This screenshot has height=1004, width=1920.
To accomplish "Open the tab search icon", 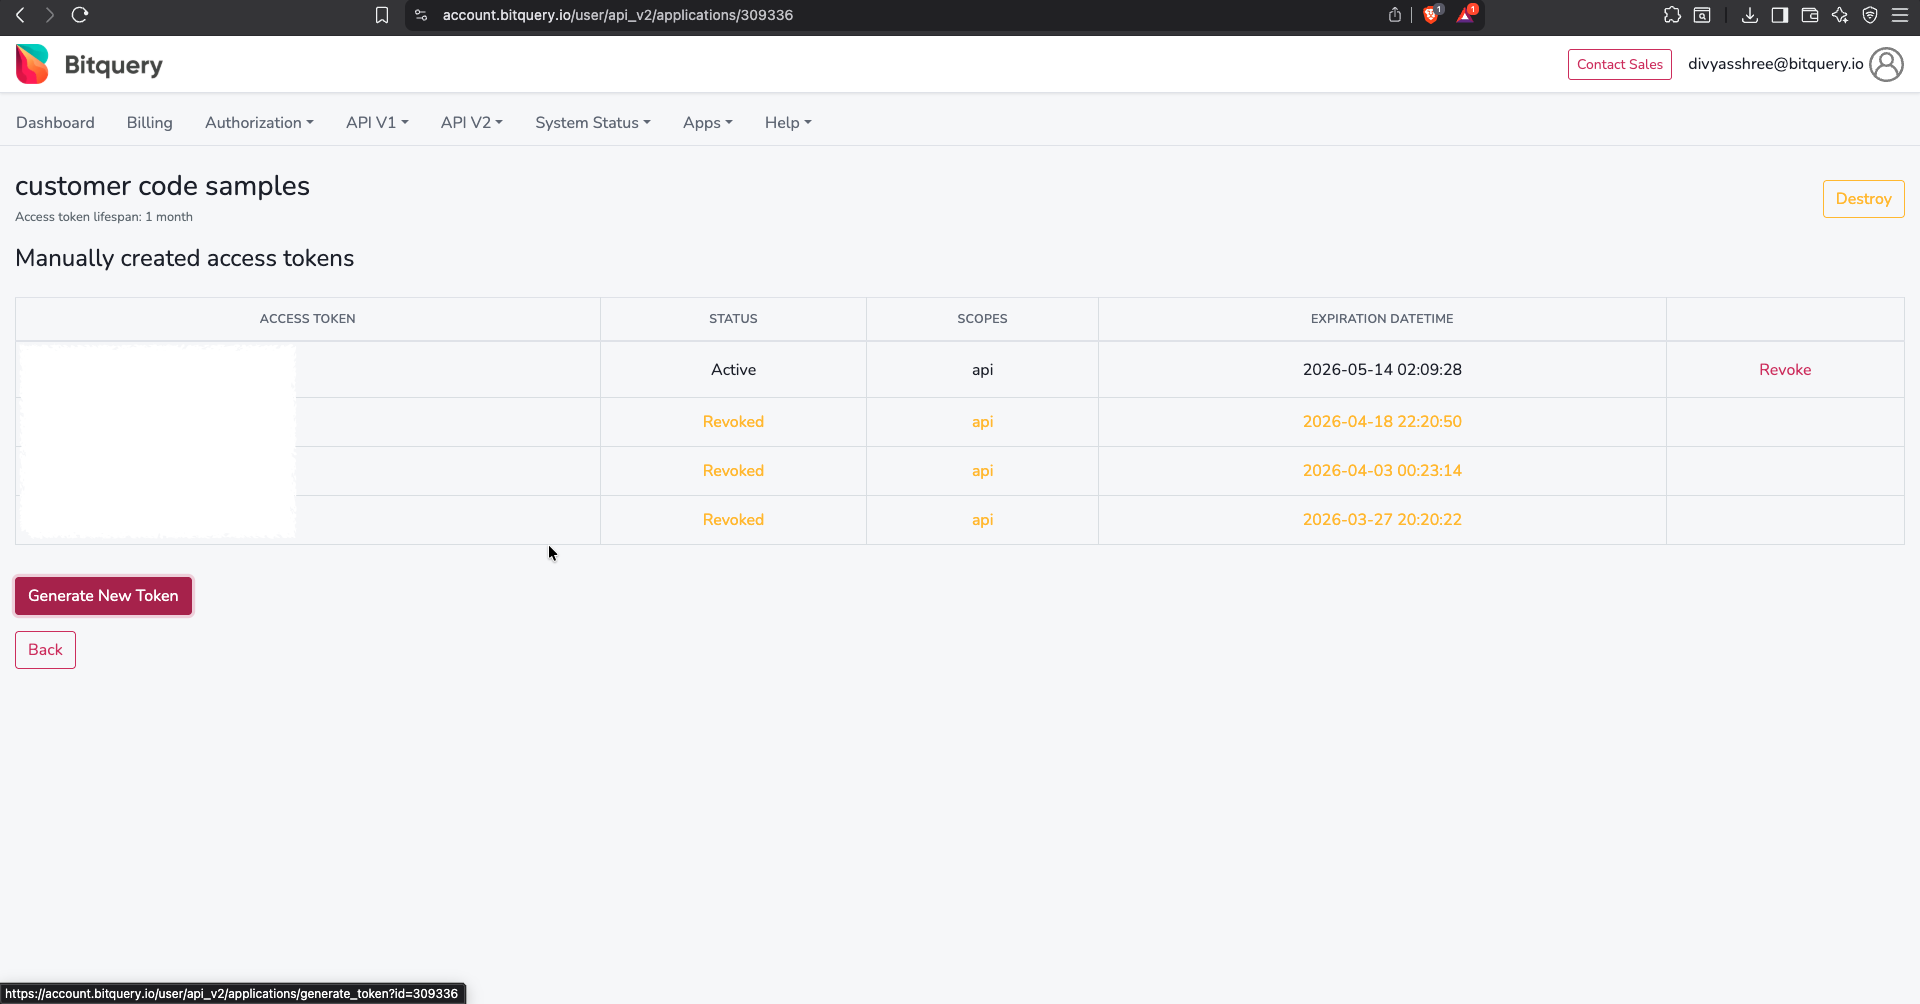I will pyautogui.click(x=1702, y=15).
